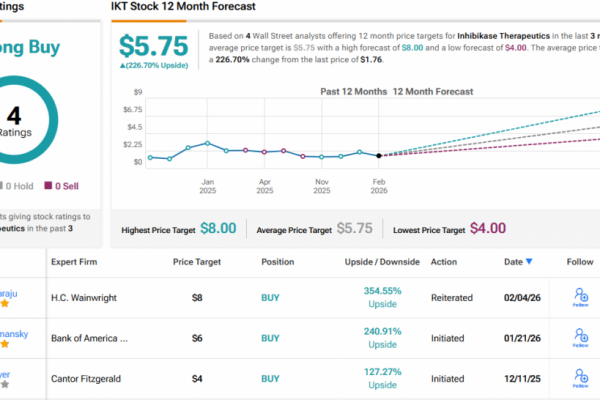Follow the Bank of America analyst
600x400 pixels.
581,340
